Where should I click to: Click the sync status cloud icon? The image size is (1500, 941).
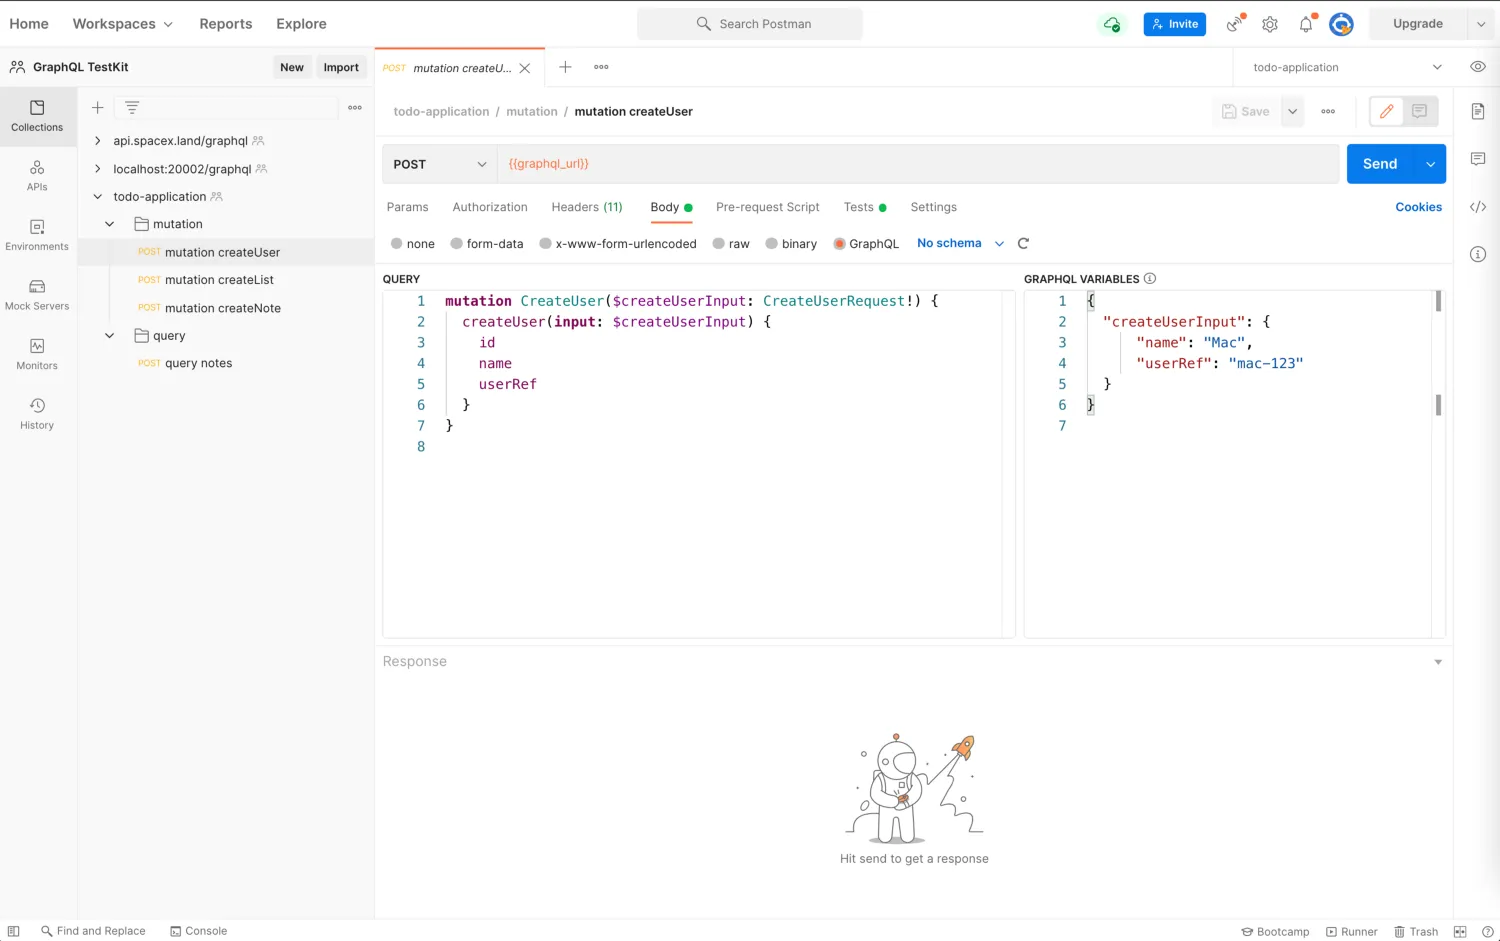(1112, 24)
